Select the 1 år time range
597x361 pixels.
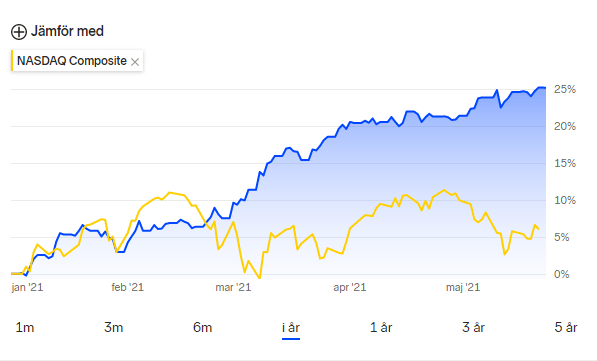tap(381, 327)
